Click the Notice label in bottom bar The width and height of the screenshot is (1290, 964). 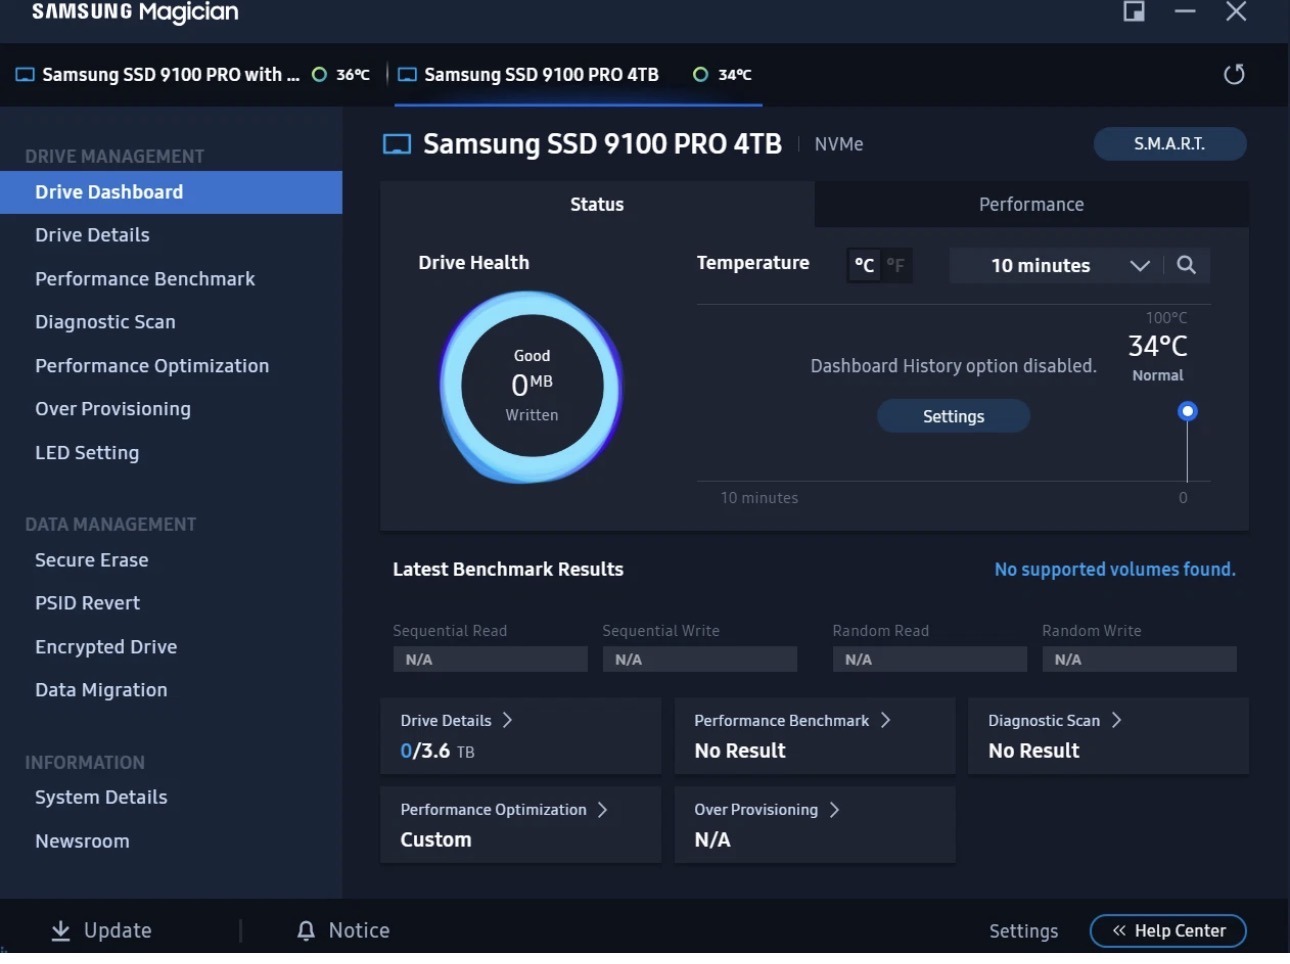[359, 931]
